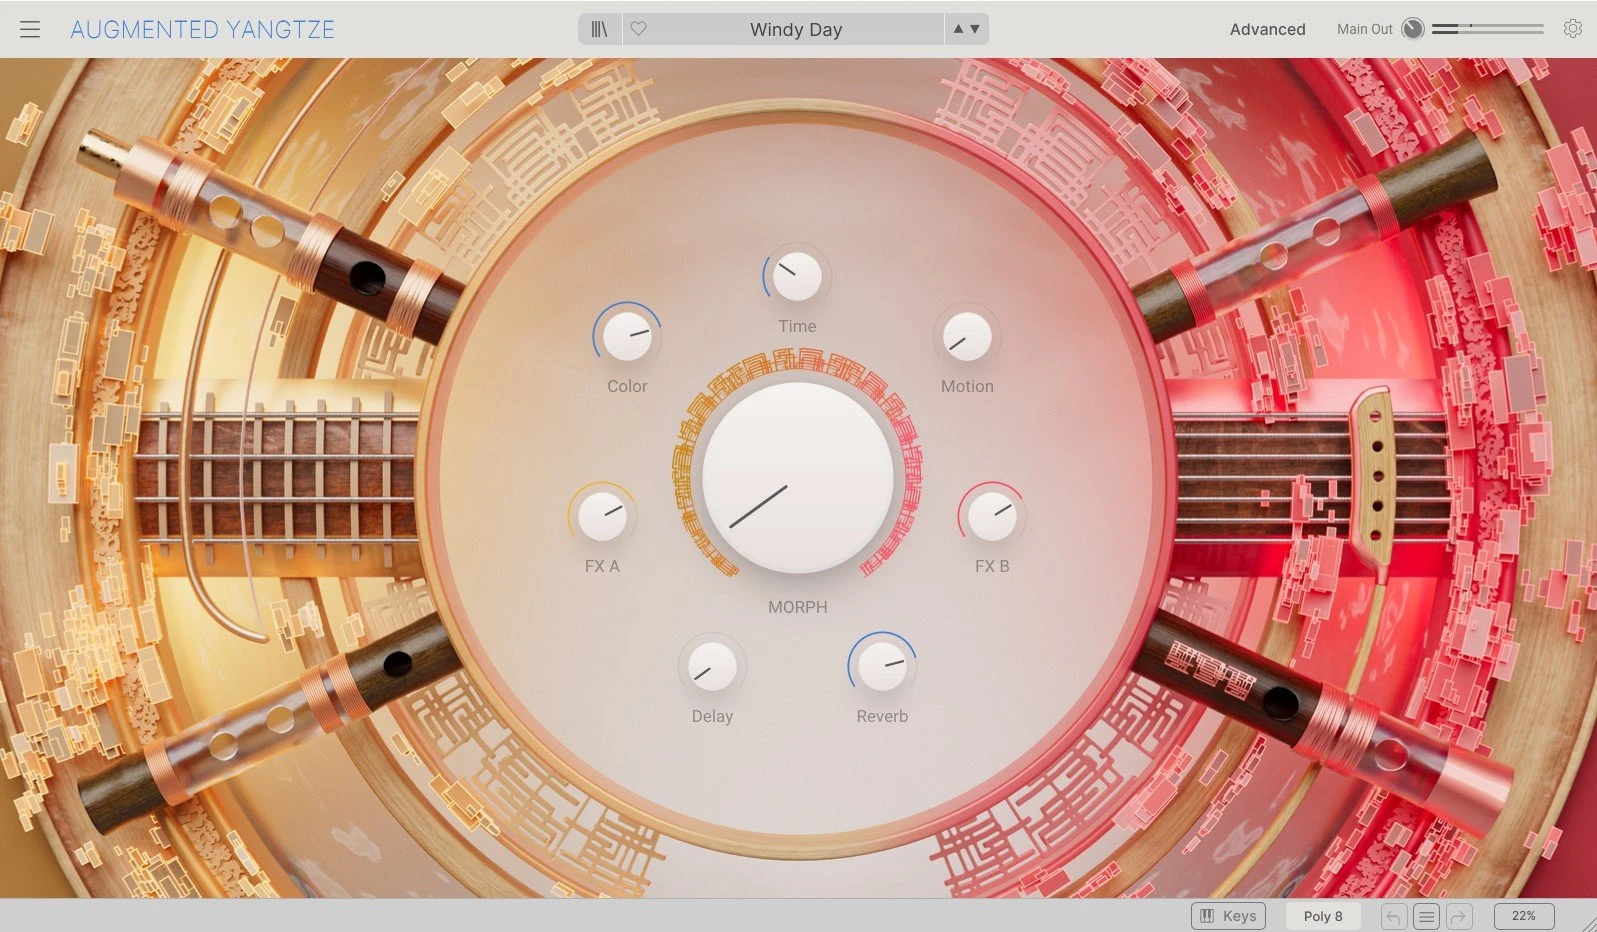Open the Poly 8 polyphony dropdown
Viewport: 1597px width, 932px height.
[x=1323, y=916]
